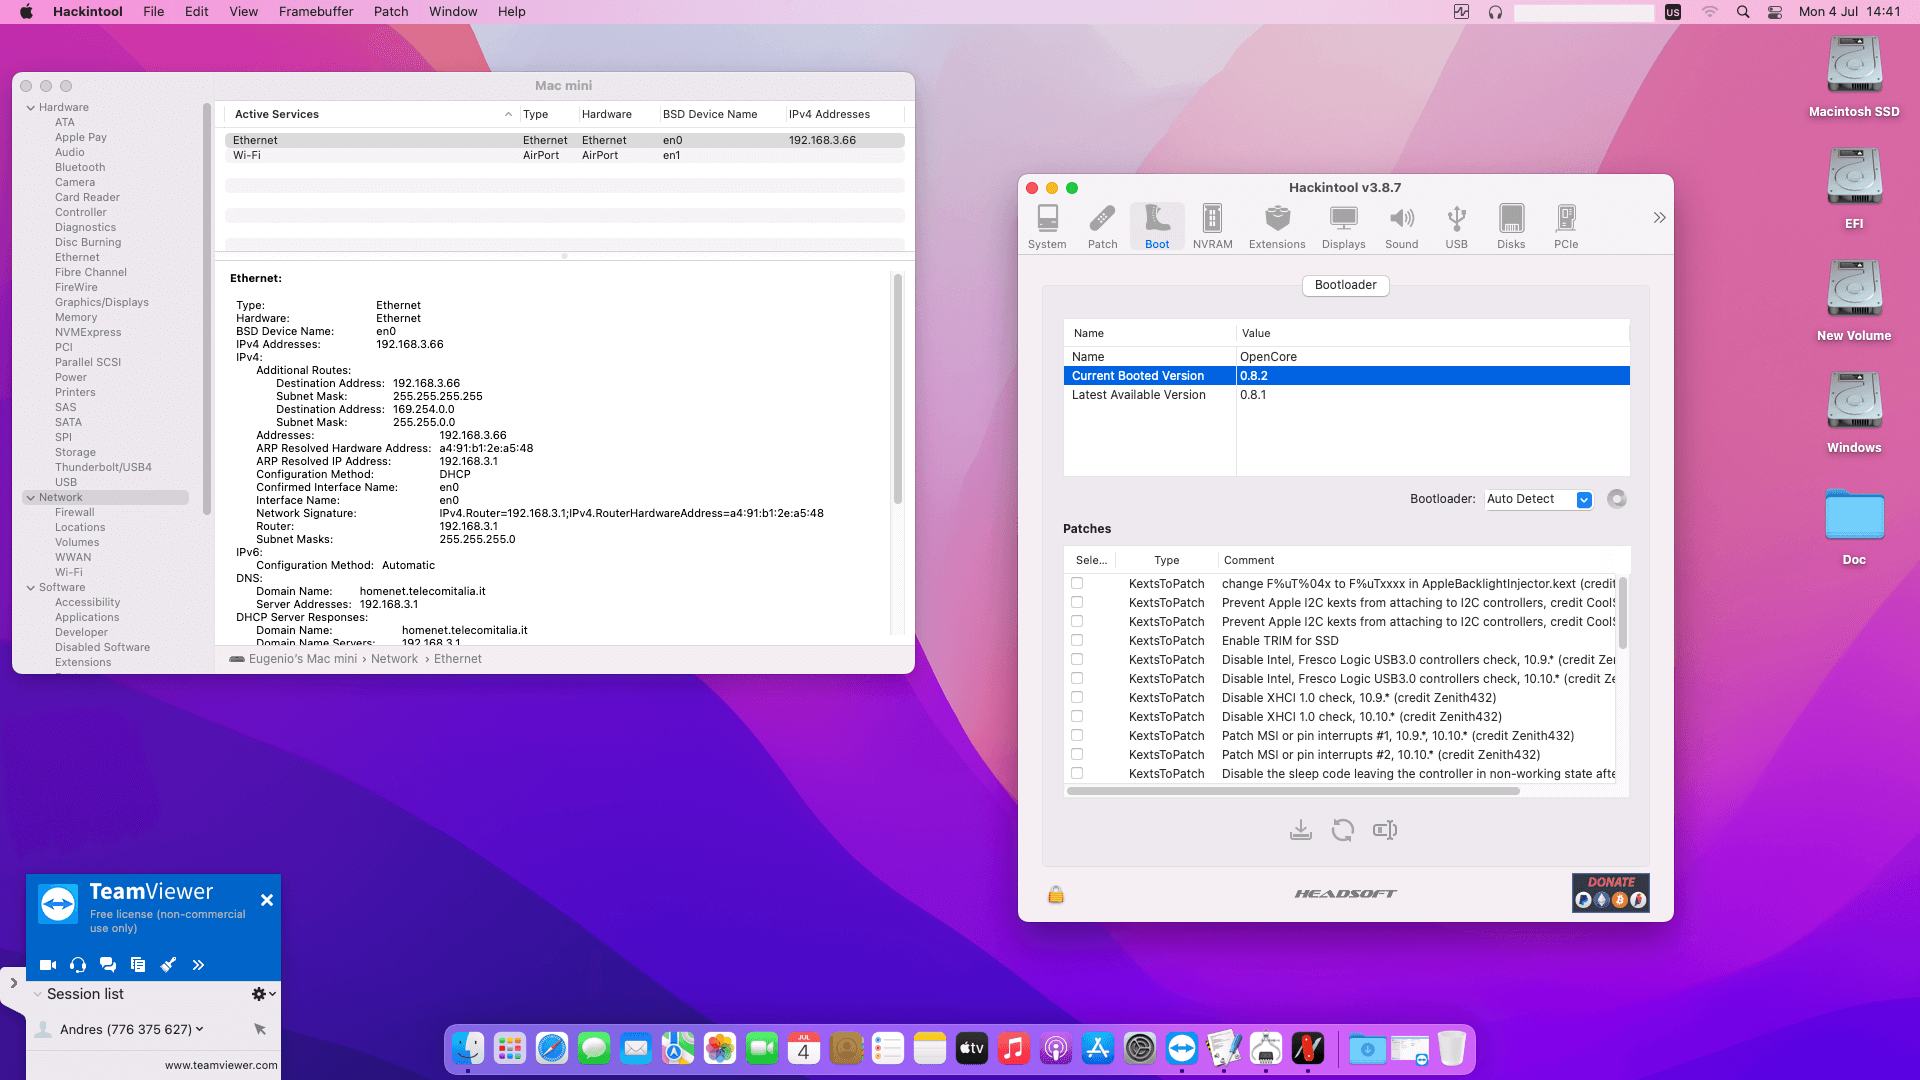Show more Hackintool toolbar items
This screenshot has height=1080, width=1920.
pyautogui.click(x=1659, y=217)
